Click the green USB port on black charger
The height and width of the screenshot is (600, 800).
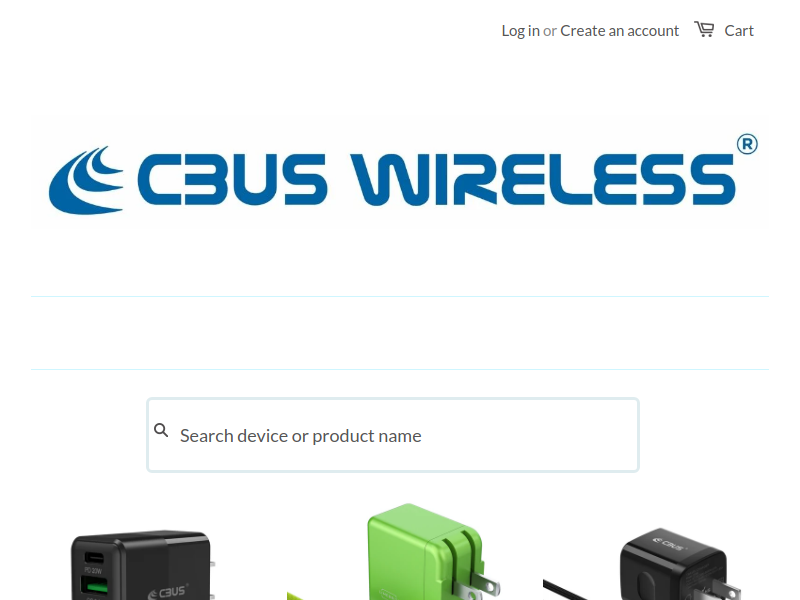[94, 584]
